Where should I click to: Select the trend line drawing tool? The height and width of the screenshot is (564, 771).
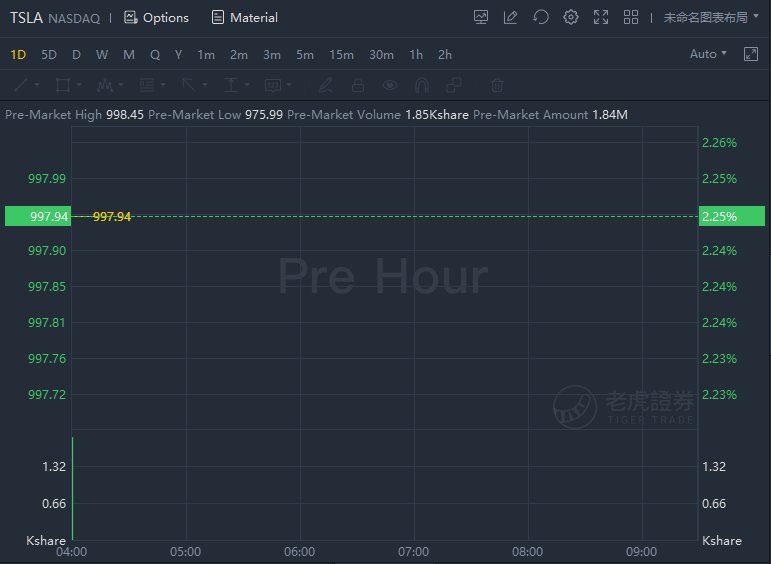[21, 85]
